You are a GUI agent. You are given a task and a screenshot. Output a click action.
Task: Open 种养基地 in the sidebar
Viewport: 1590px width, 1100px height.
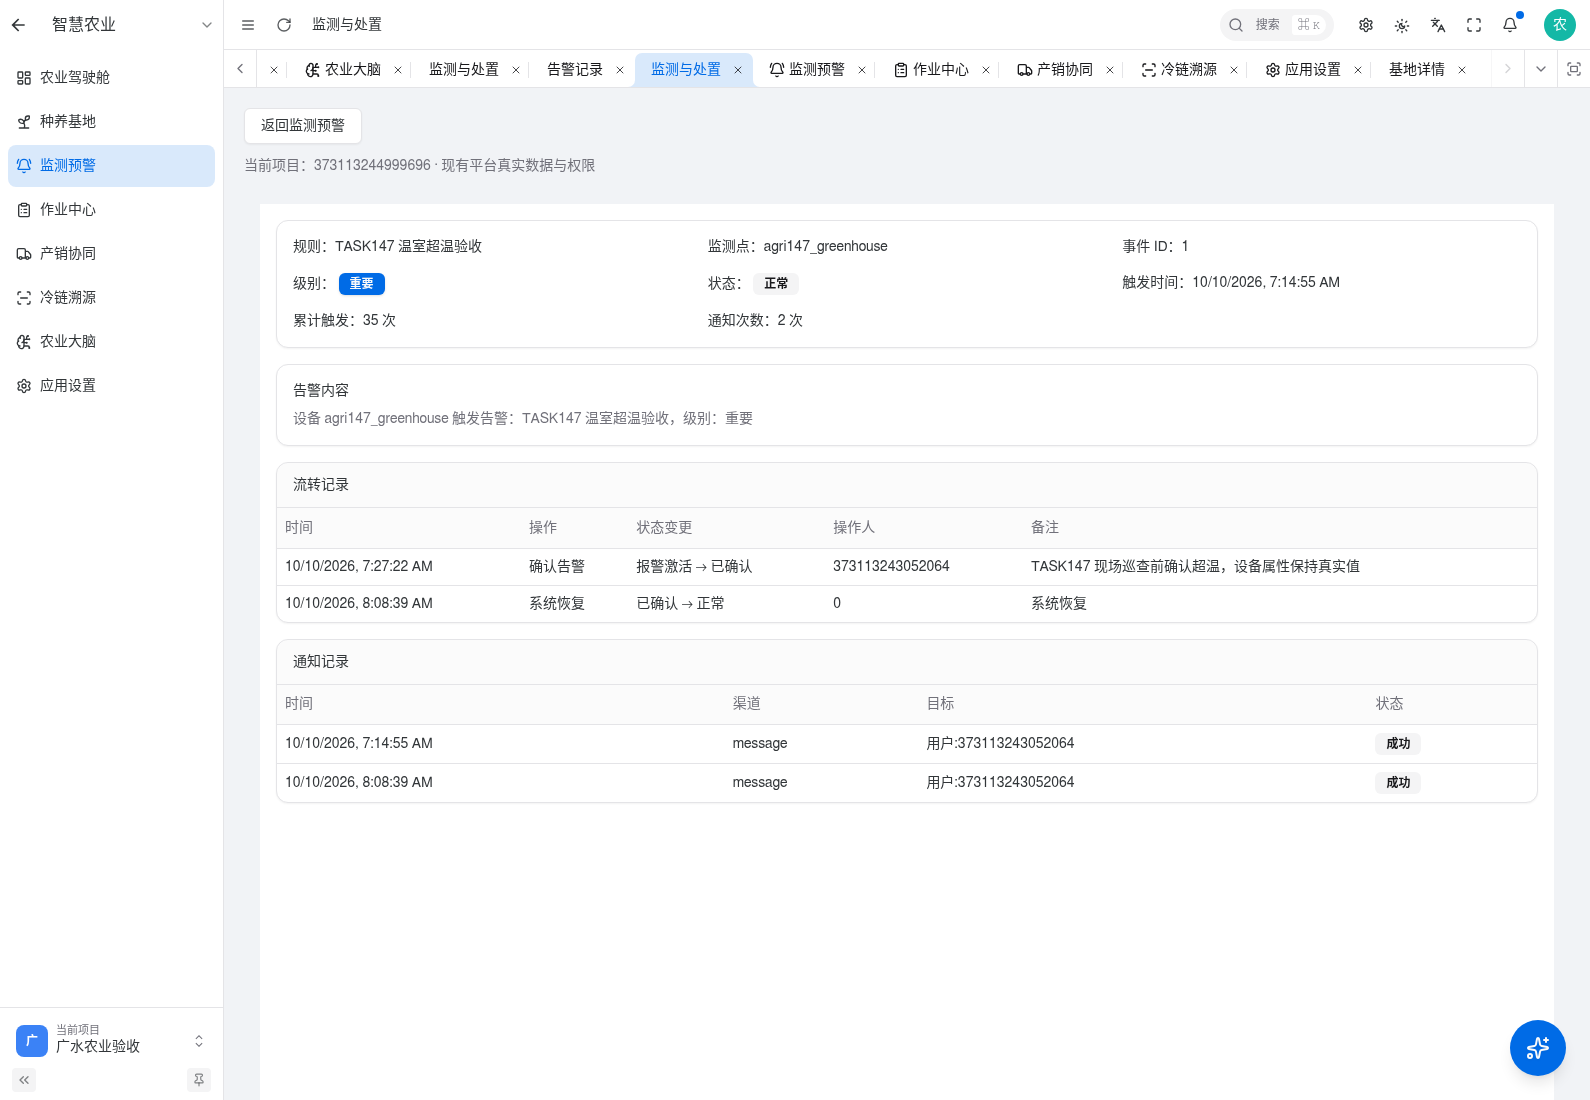[111, 122]
